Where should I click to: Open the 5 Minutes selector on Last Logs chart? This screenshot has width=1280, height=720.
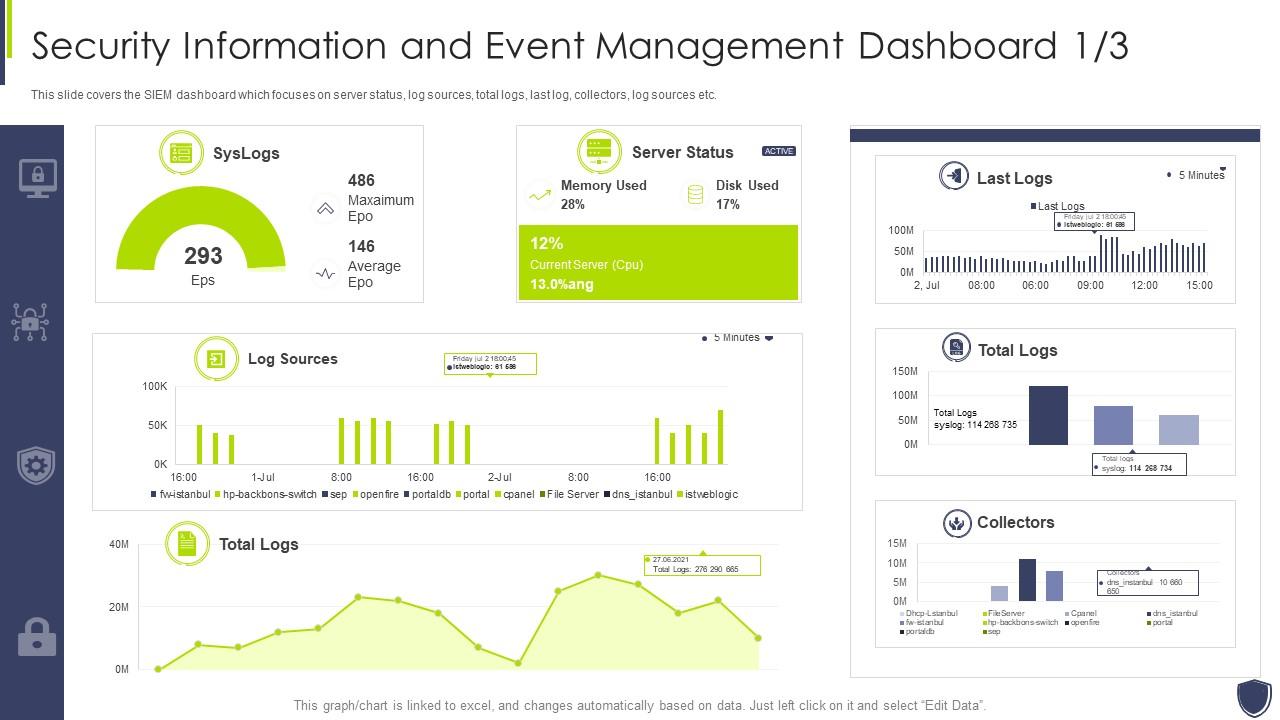1197,174
